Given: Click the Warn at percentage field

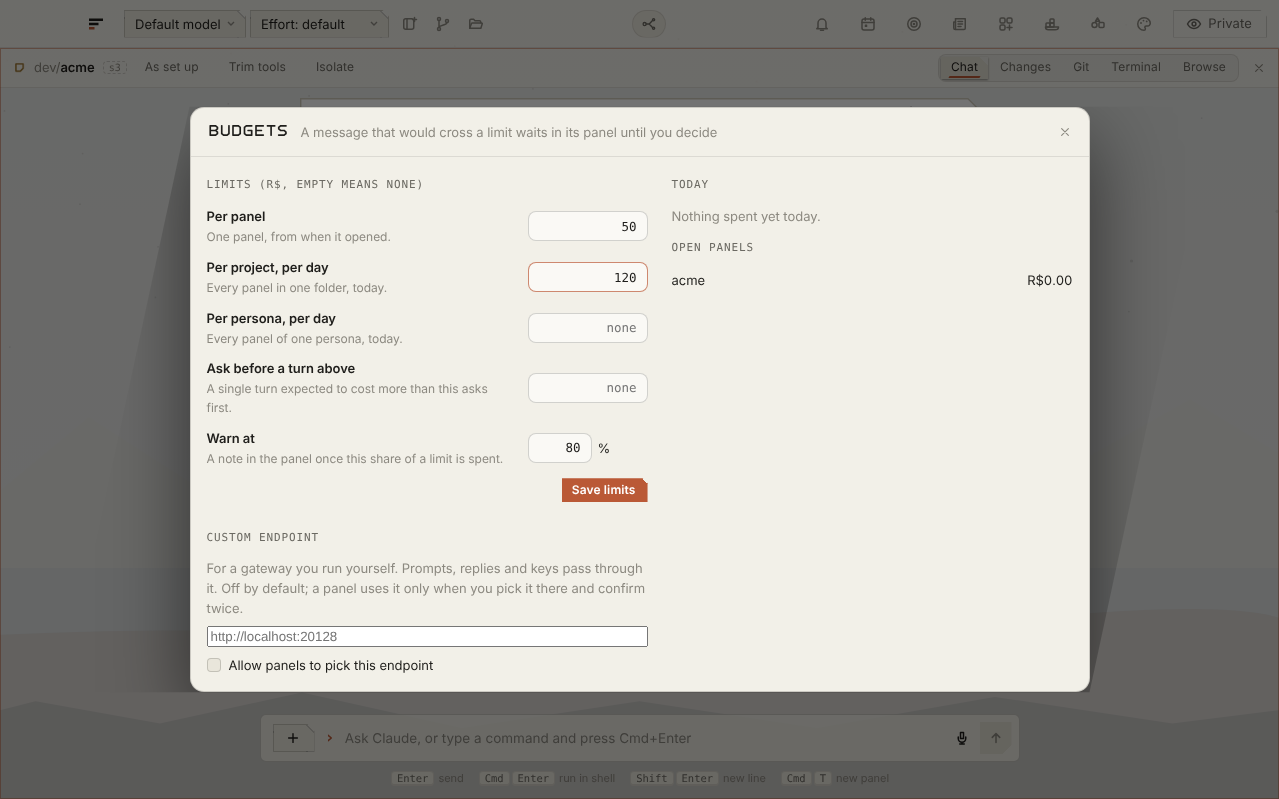Looking at the screenshot, I should (x=560, y=448).
